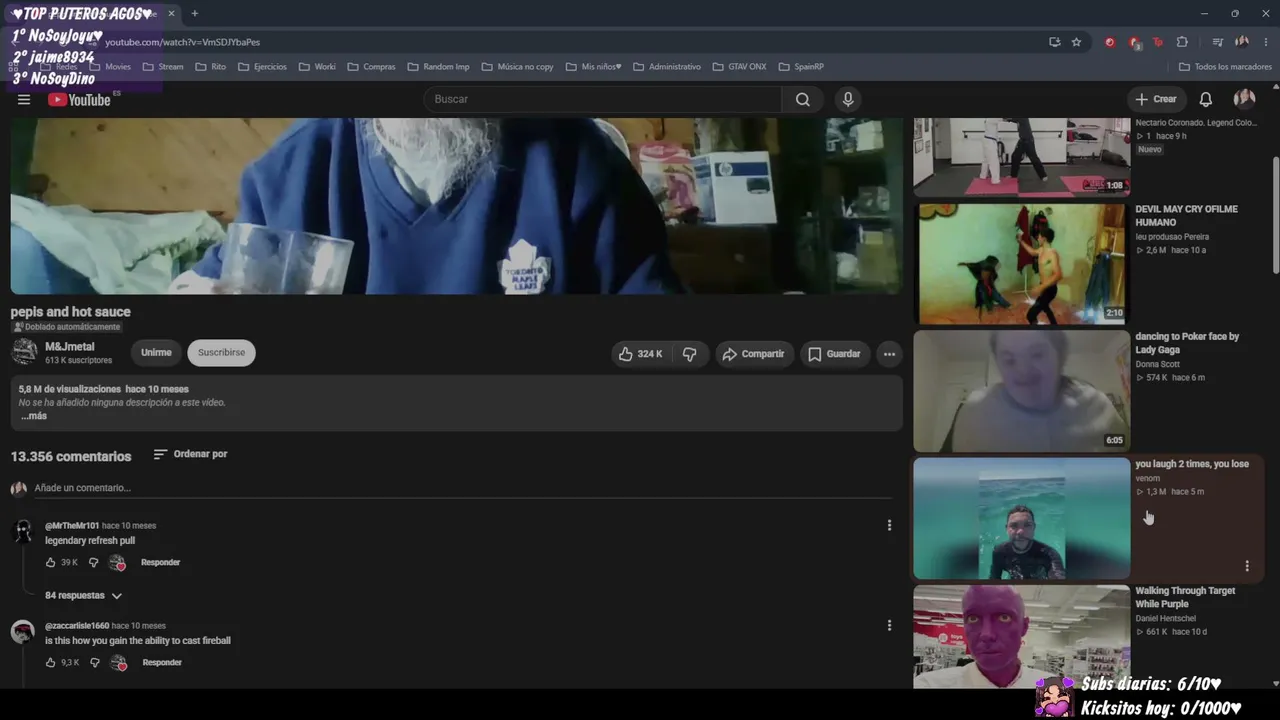
Task: Like the comment by @MrTheMr101
Action: pyautogui.click(x=51, y=563)
